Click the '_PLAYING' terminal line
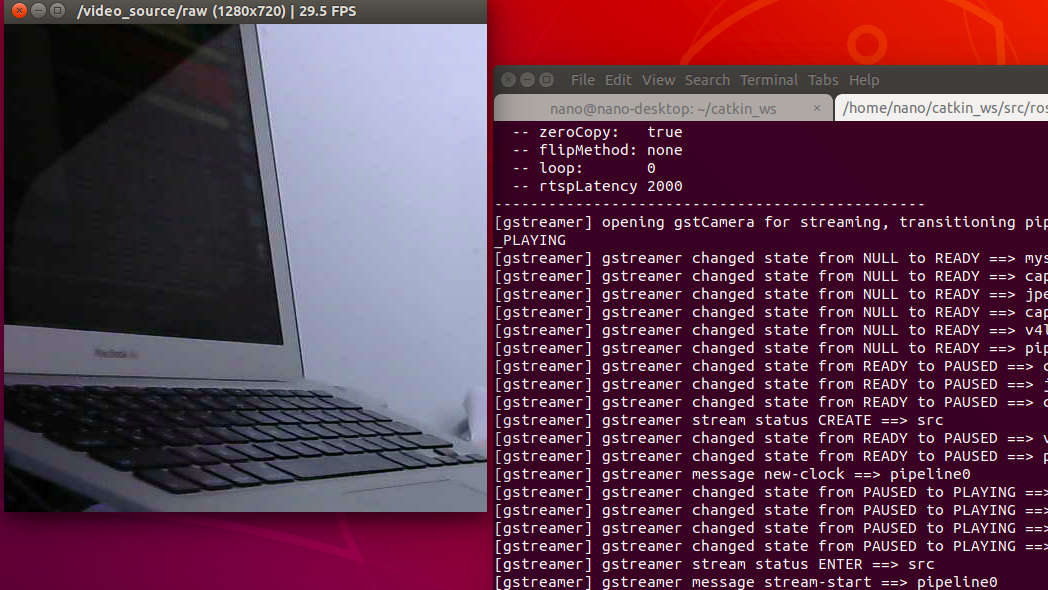This screenshot has width=1048, height=590. (530, 241)
